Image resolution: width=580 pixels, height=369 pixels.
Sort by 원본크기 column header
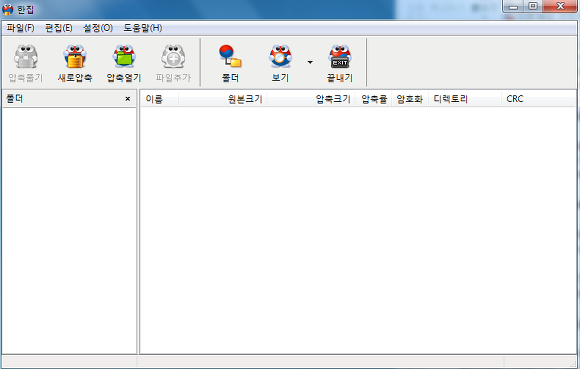(x=222, y=99)
